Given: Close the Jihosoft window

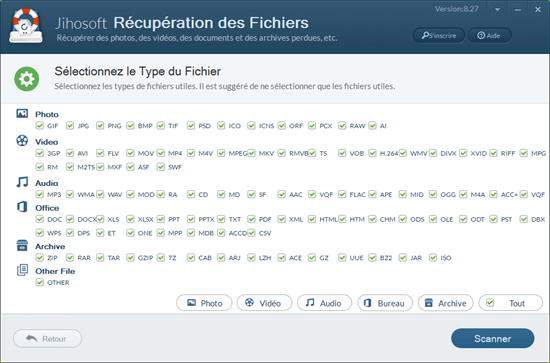Looking at the screenshot, I should coord(538,10).
